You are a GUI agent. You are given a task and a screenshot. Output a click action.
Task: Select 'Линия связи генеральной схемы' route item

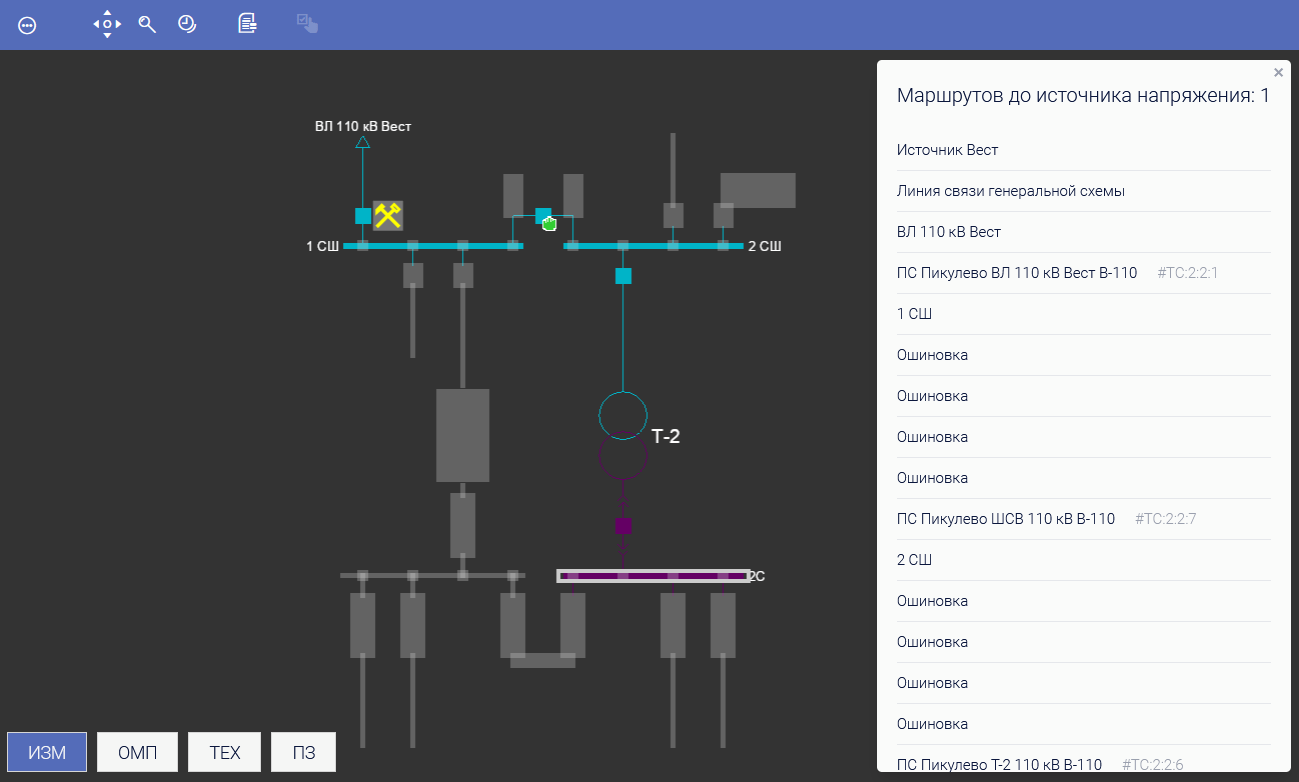coord(1010,191)
